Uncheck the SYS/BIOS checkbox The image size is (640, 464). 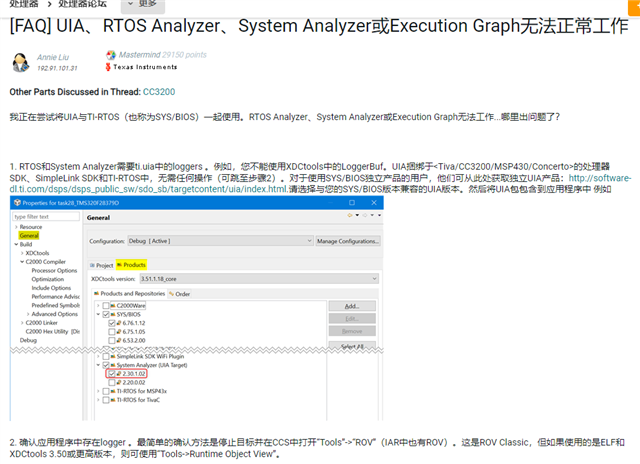(106, 314)
